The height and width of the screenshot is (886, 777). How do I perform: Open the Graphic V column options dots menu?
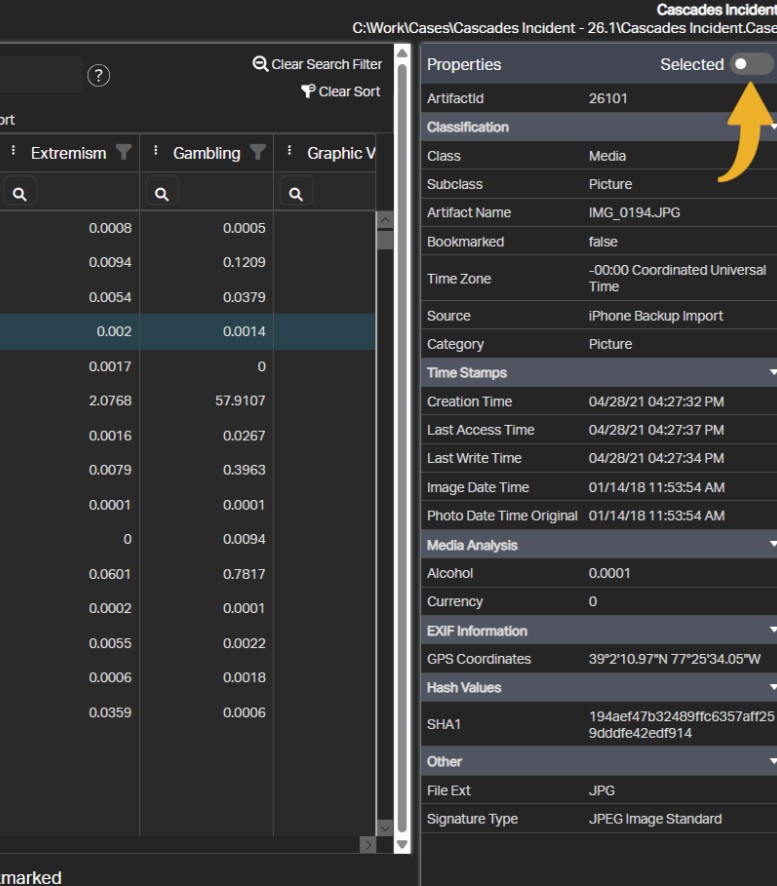(x=289, y=152)
